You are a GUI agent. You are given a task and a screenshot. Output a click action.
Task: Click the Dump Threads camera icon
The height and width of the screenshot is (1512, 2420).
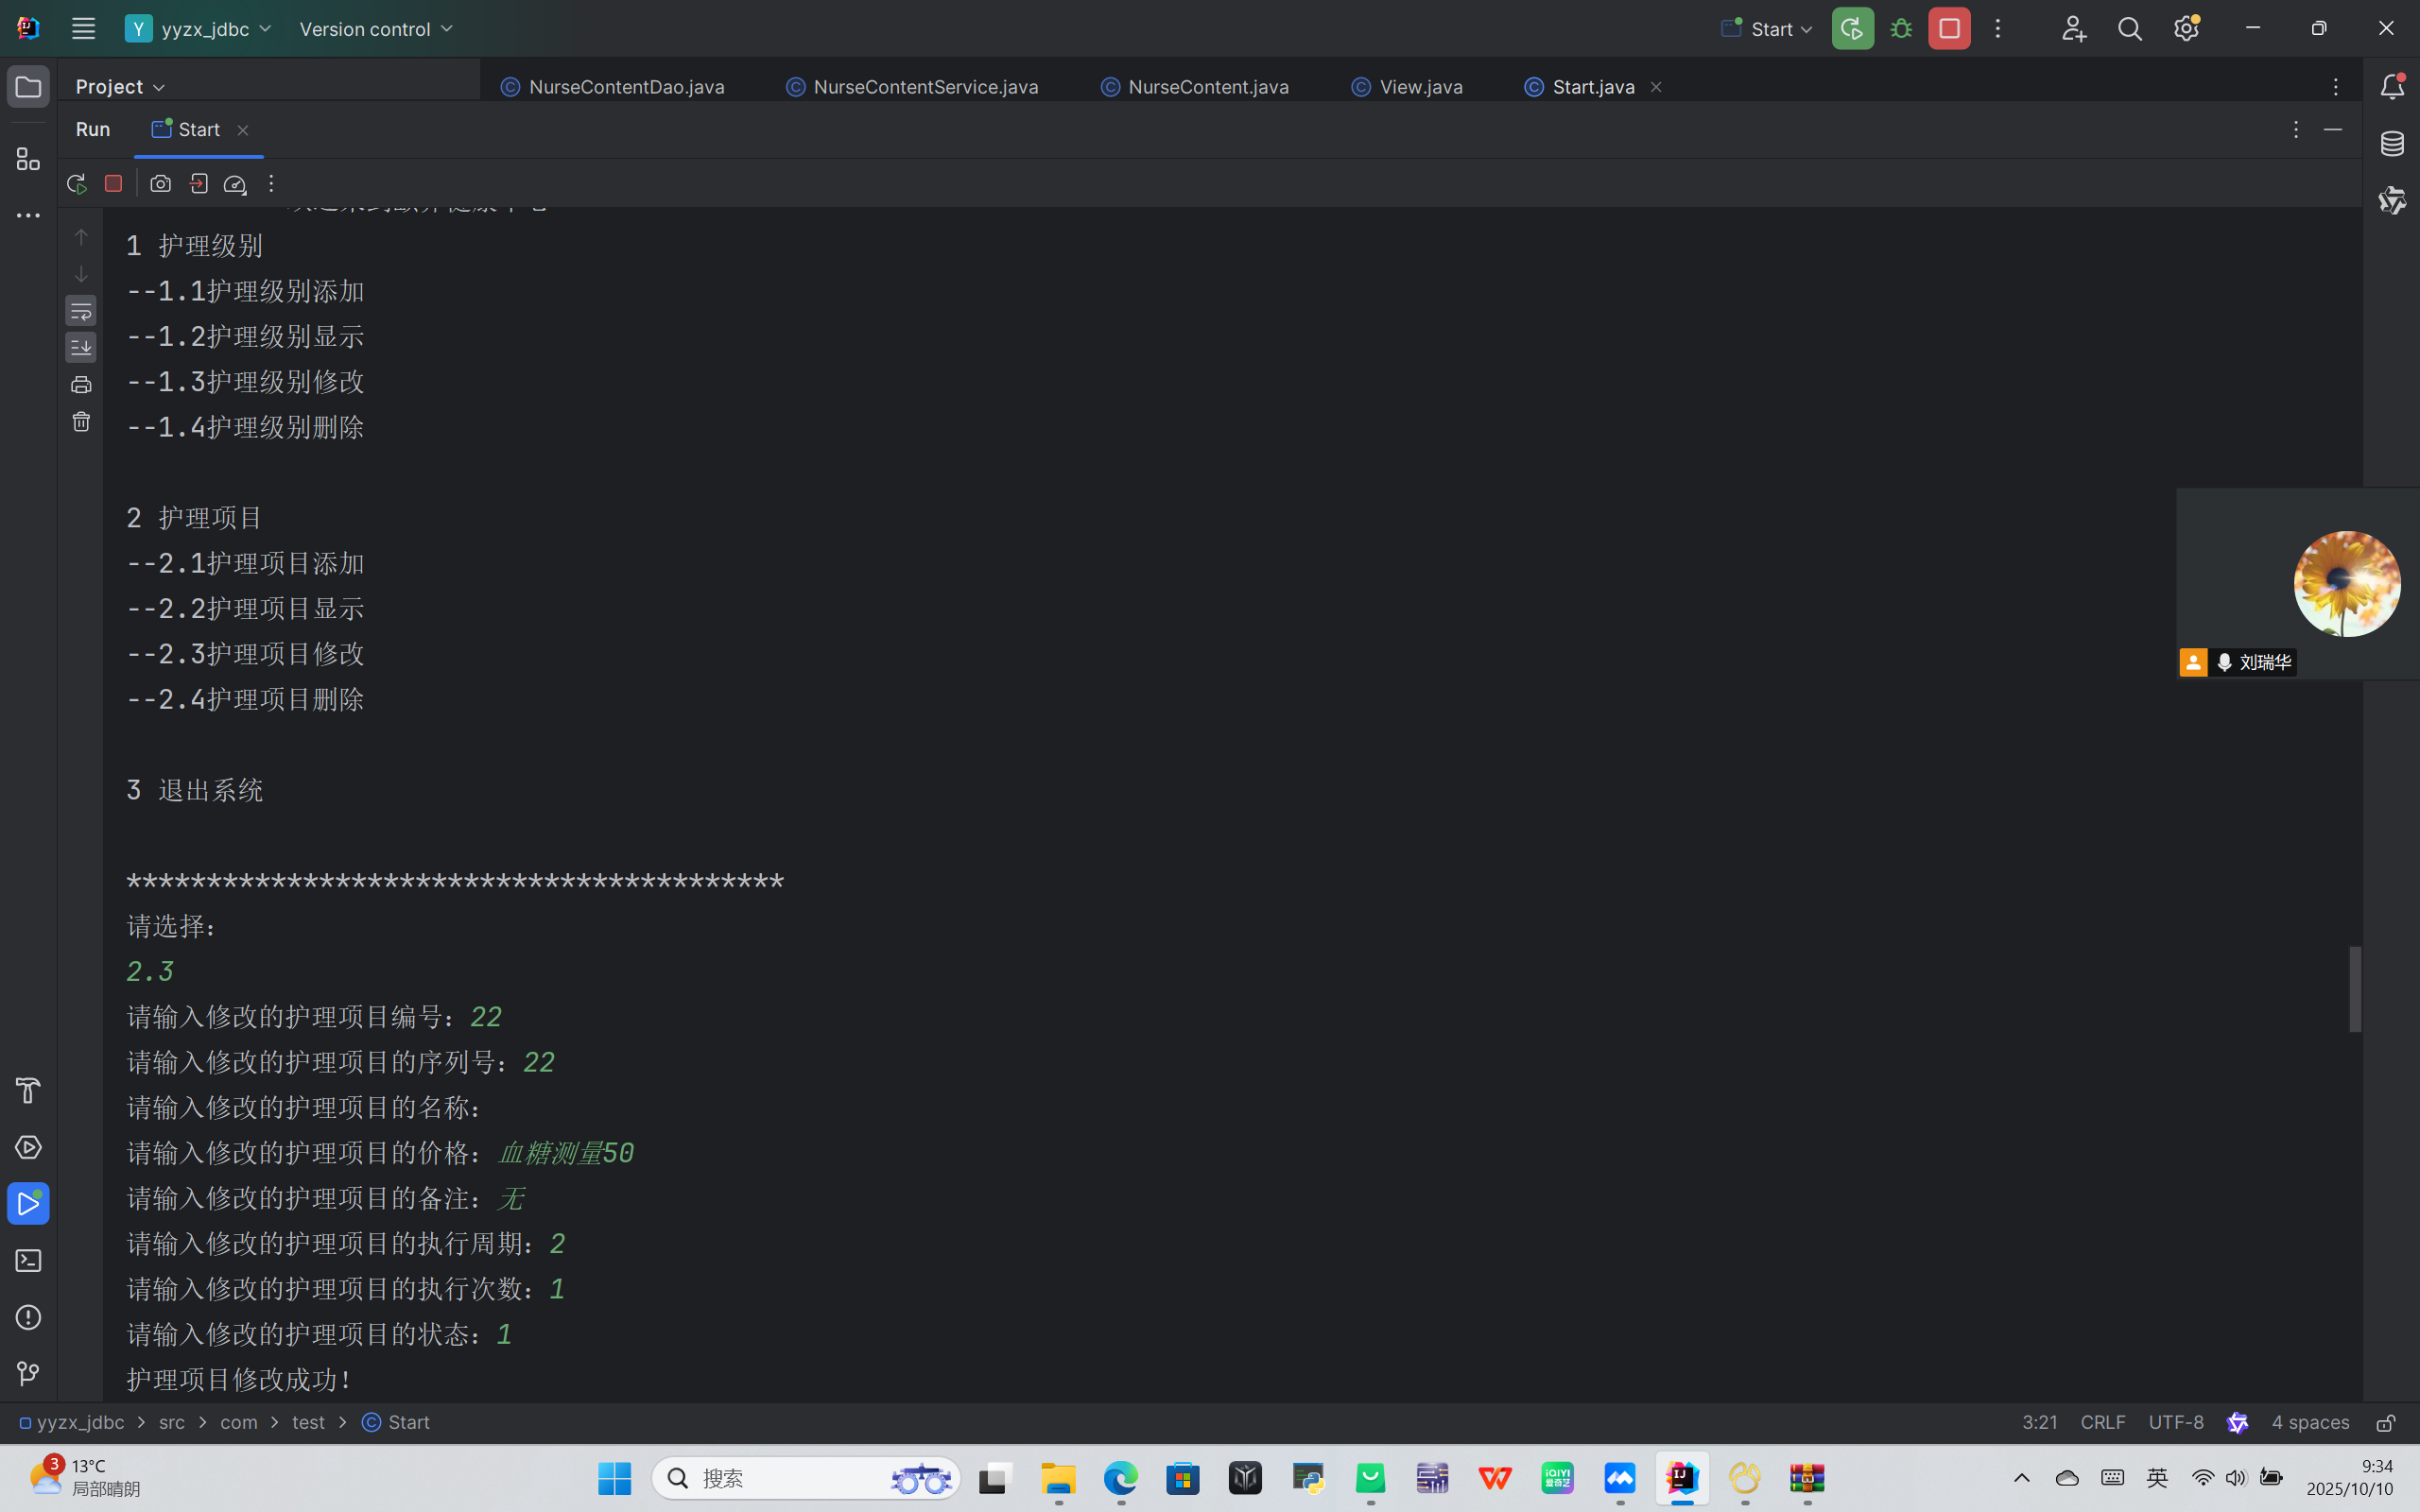160,184
